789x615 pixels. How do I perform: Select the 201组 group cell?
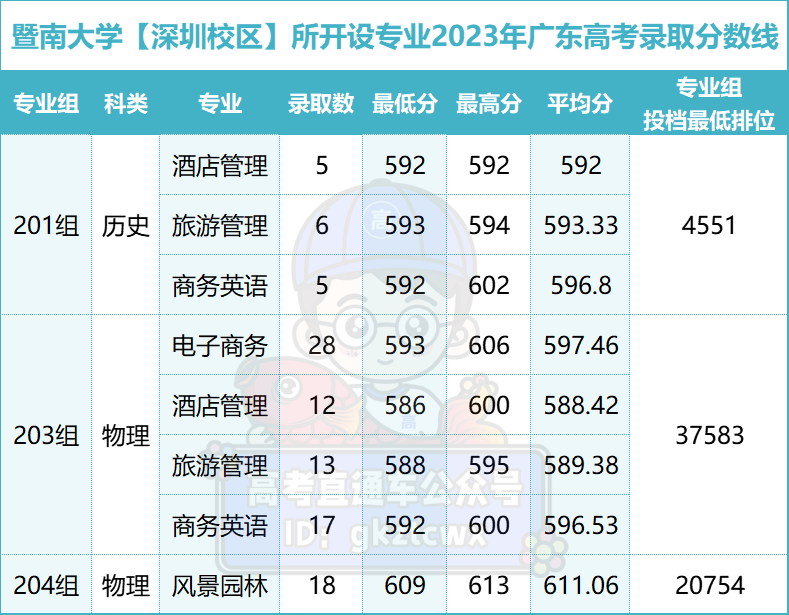click(x=46, y=225)
